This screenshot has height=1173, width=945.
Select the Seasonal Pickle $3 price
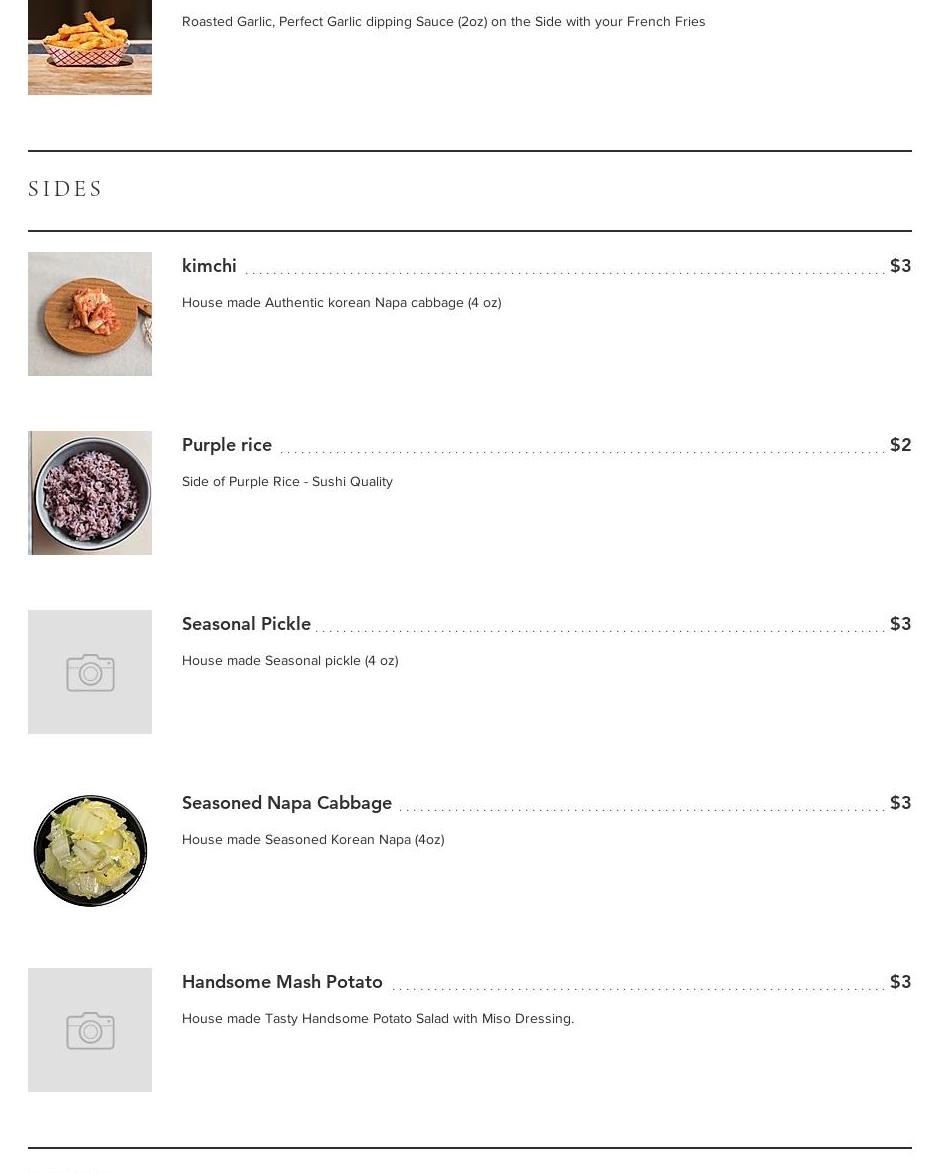pos(900,624)
